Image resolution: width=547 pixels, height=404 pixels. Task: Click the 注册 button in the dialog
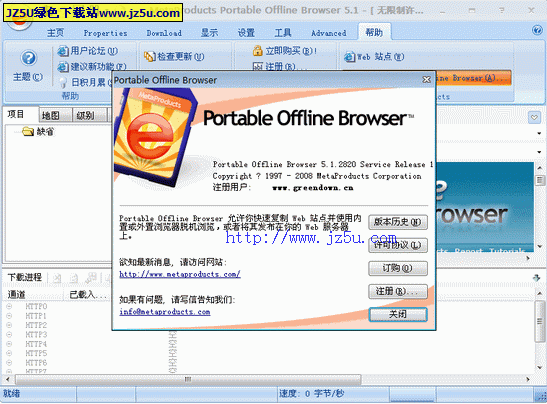pyautogui.click(x=398, y=291)
